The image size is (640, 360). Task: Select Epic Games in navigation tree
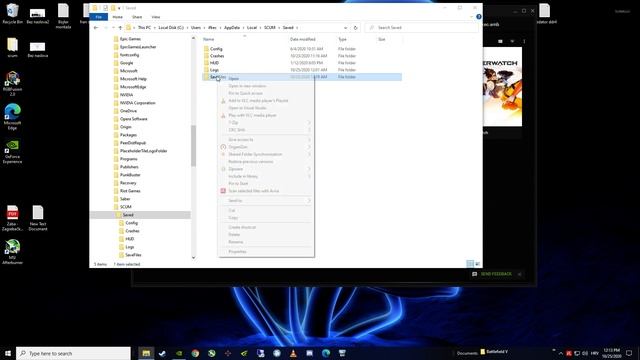coord(130,39)
